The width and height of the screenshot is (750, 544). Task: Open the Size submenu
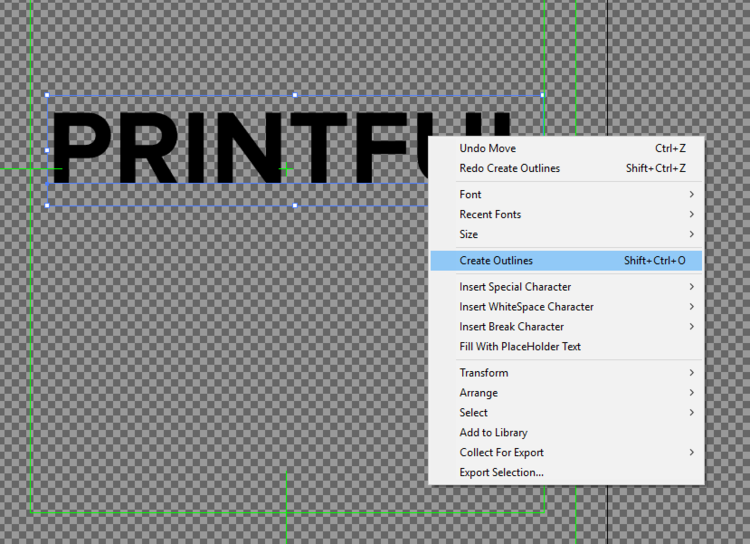(566, 234)
